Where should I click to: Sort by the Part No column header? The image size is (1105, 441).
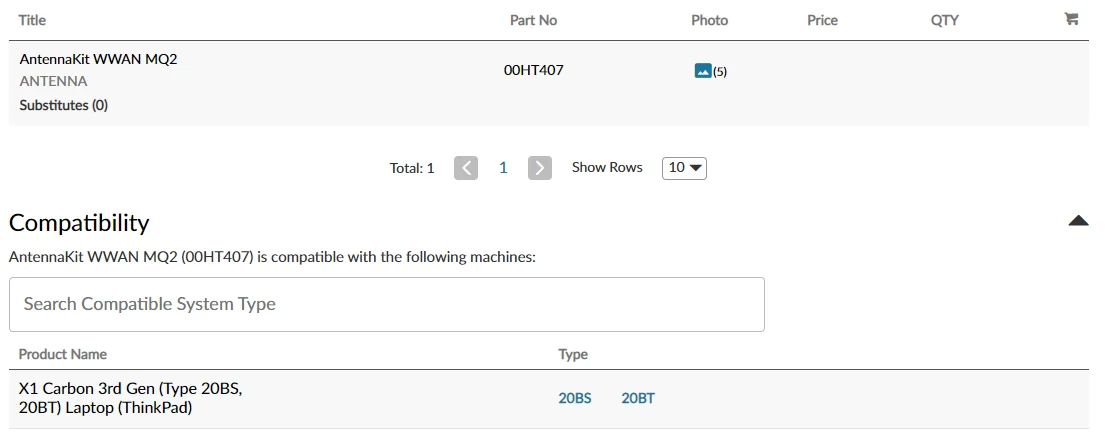533,20
